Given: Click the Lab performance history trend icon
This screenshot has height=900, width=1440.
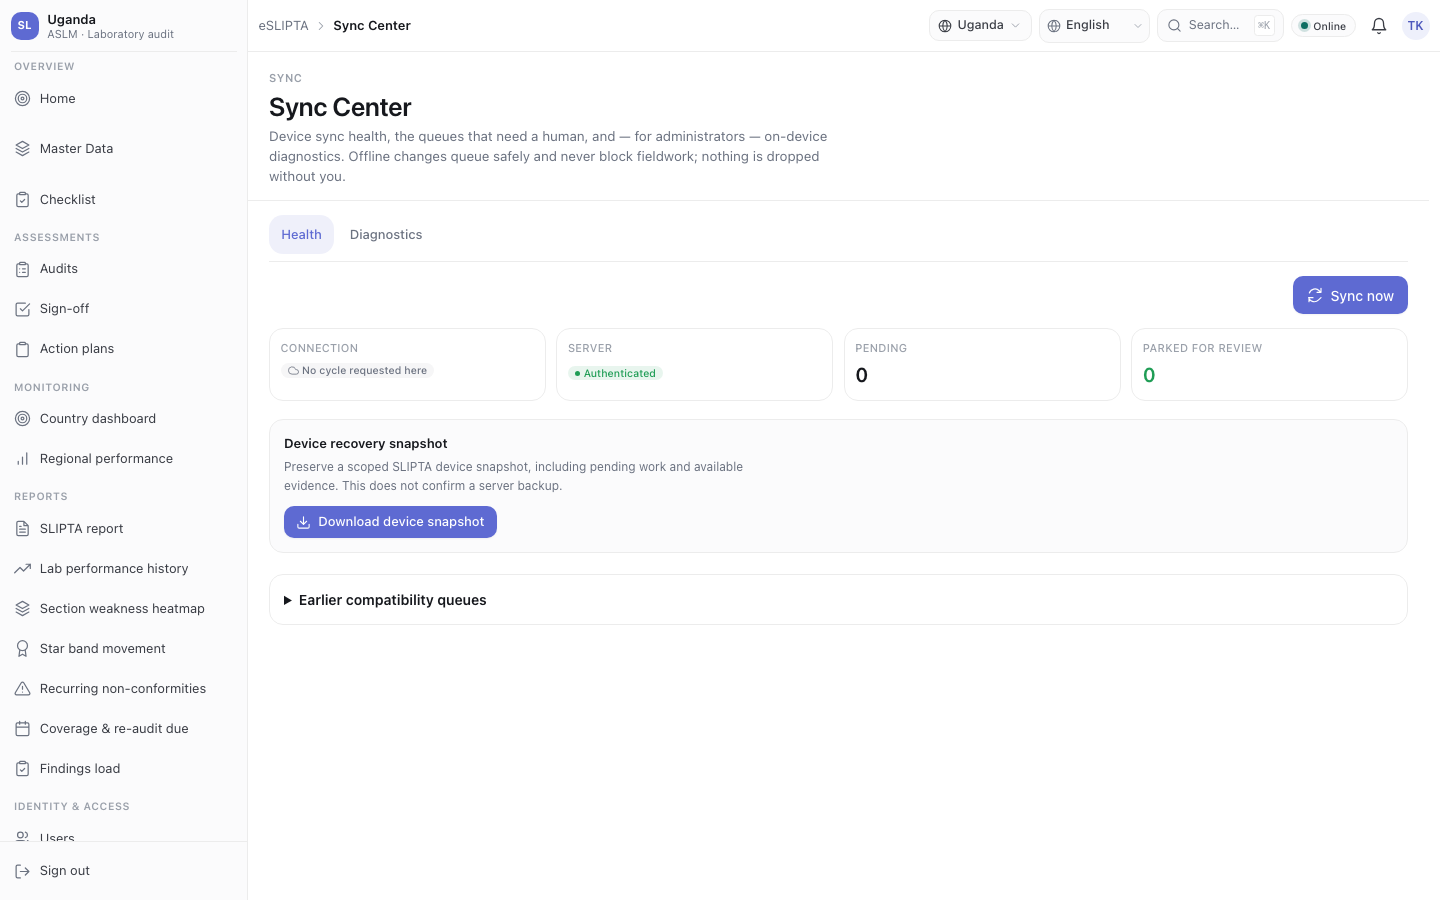Looking at the screenshot, I should 22,568.
